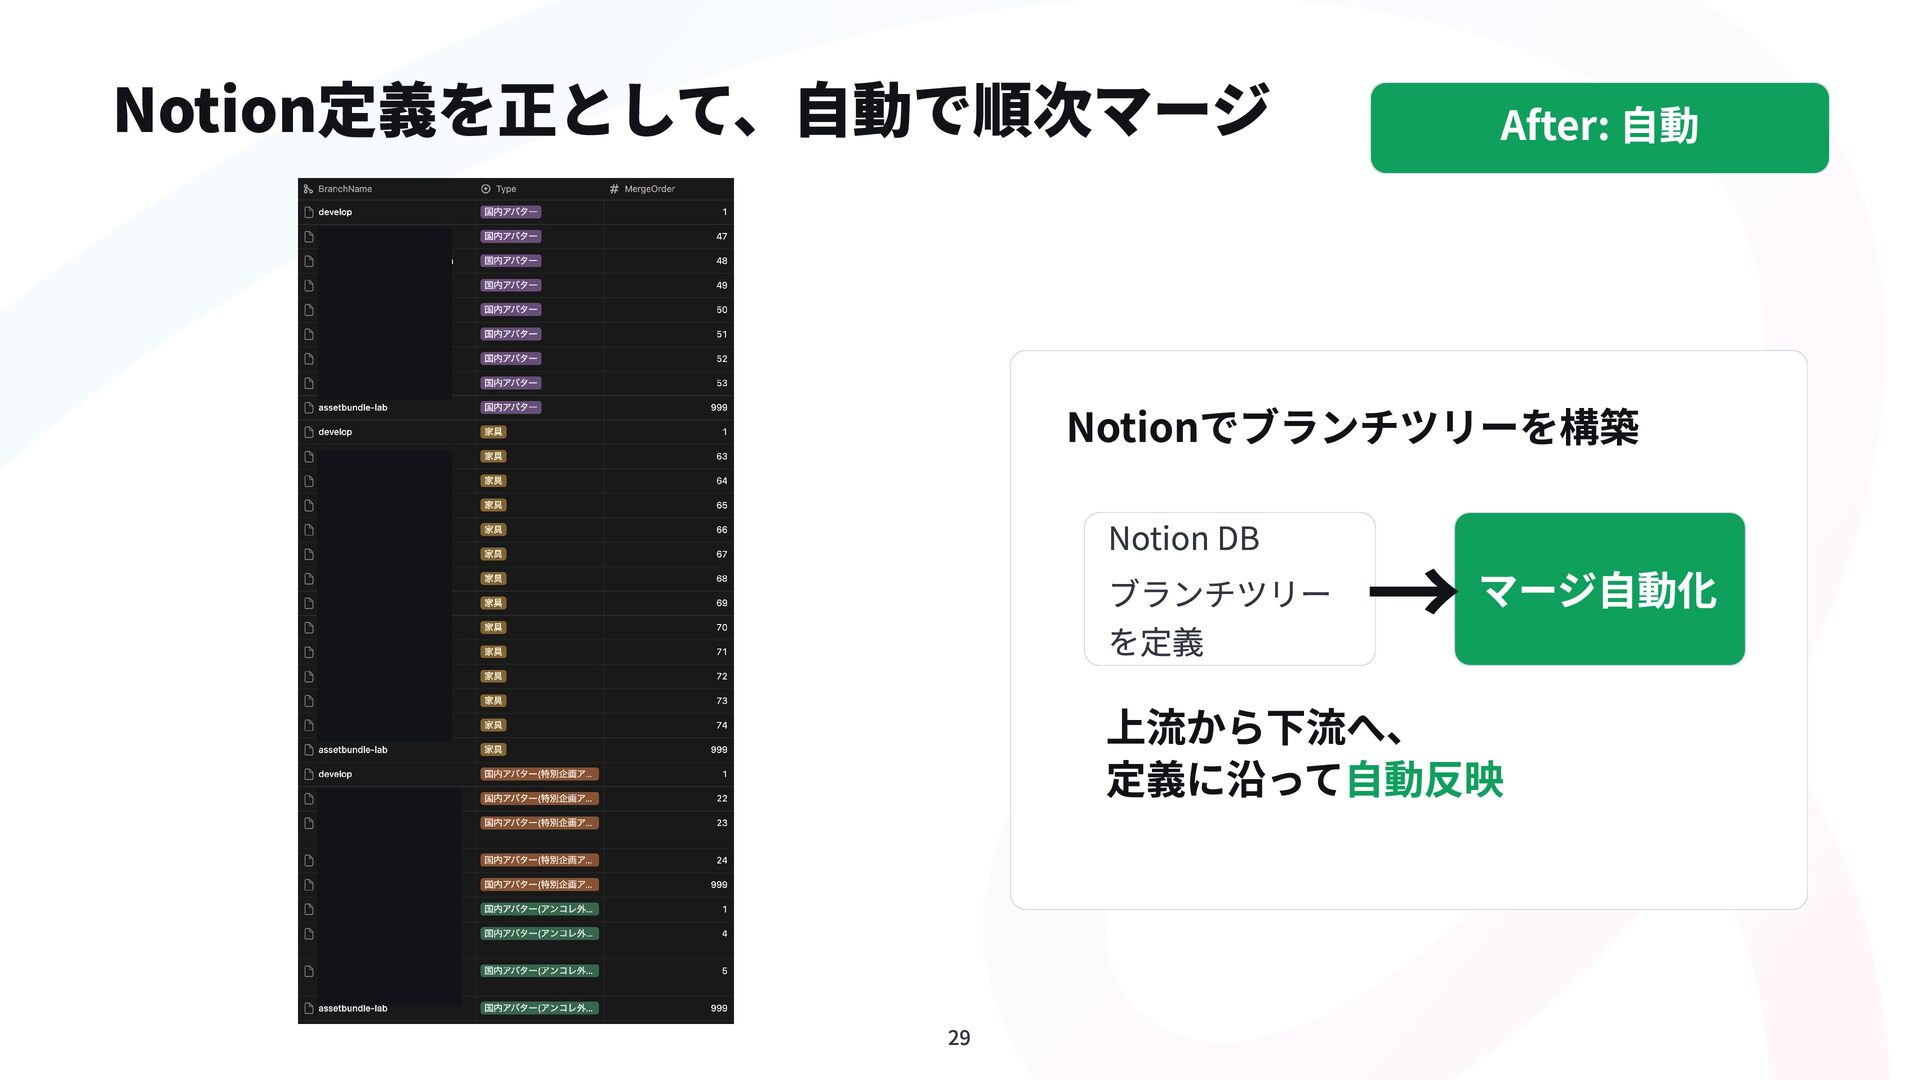
Task: Sort by the MergeOrder column header
Action: click(x=650, y=189)
